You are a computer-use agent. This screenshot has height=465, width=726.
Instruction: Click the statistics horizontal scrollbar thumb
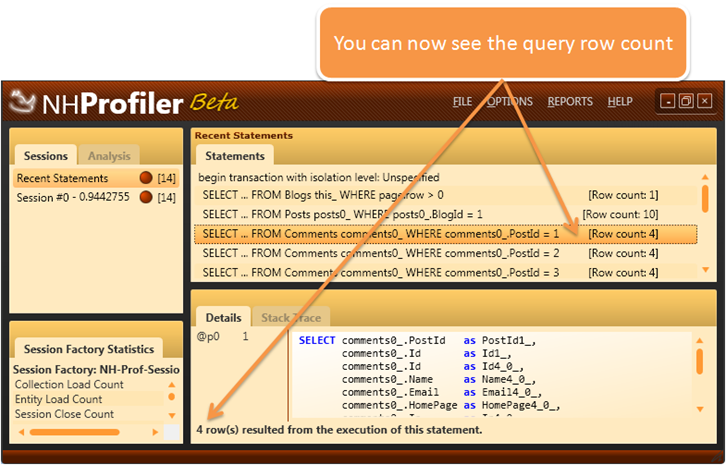click(x=75, y=432)
